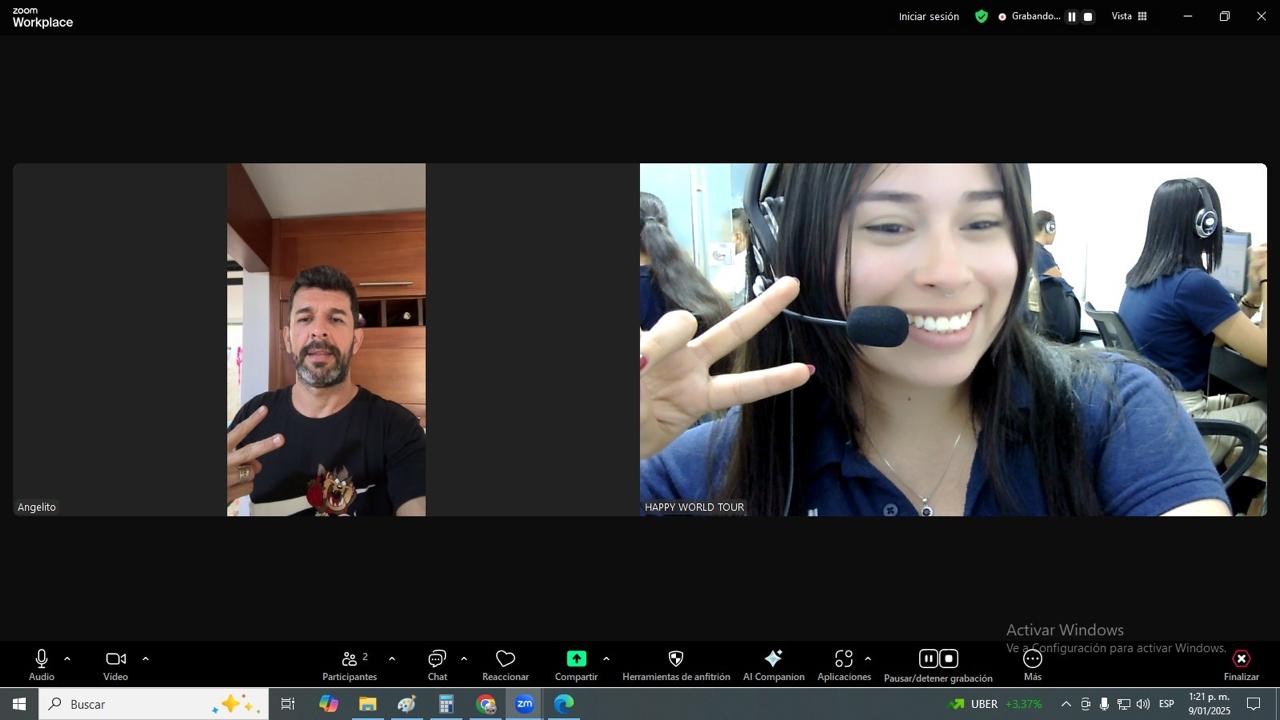
Task: Open the Paint app in taskbar
Action: click(x=406, y=704)
